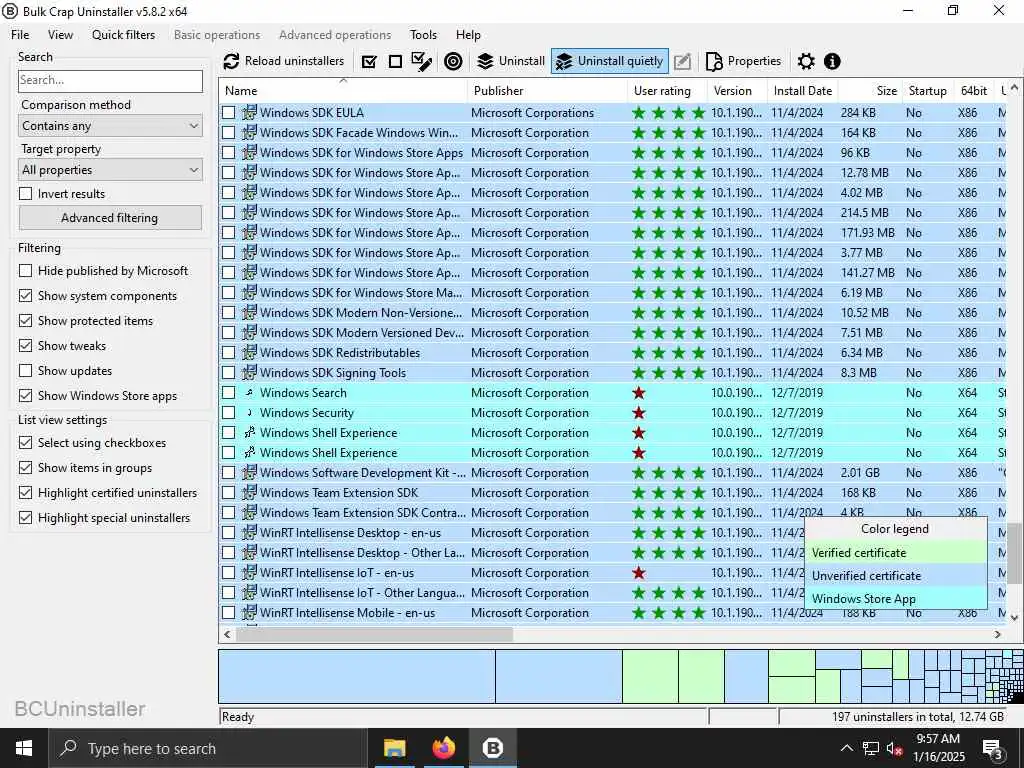Click the taskbar clock and date
Screen dimensions: 1024x768
pyautogui.click(x=938, y=748)
